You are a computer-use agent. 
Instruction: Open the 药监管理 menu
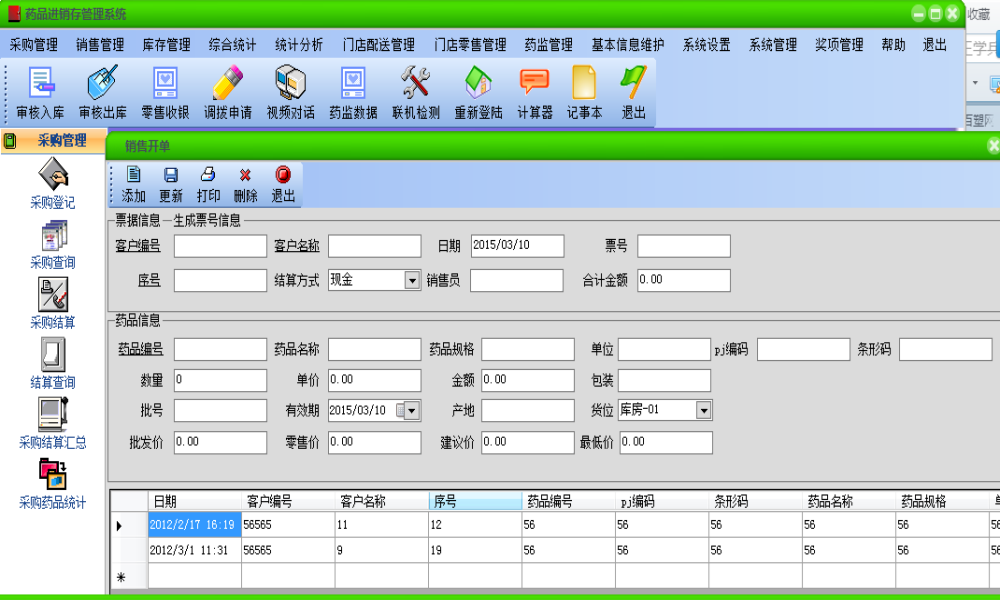[549, 45]
